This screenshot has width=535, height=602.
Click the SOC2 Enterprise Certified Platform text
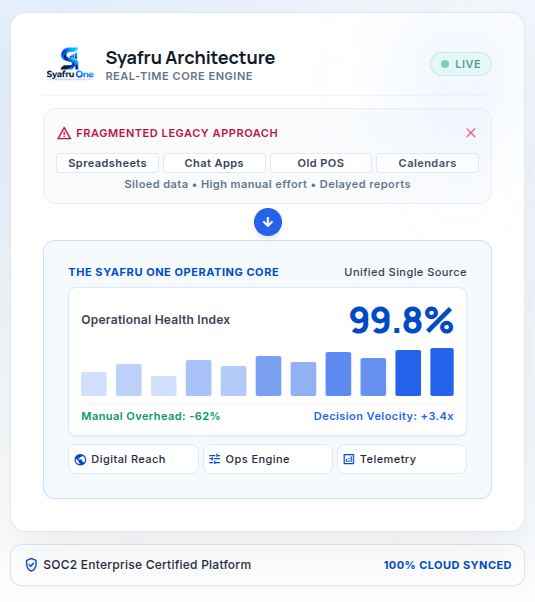pos(147,565)
